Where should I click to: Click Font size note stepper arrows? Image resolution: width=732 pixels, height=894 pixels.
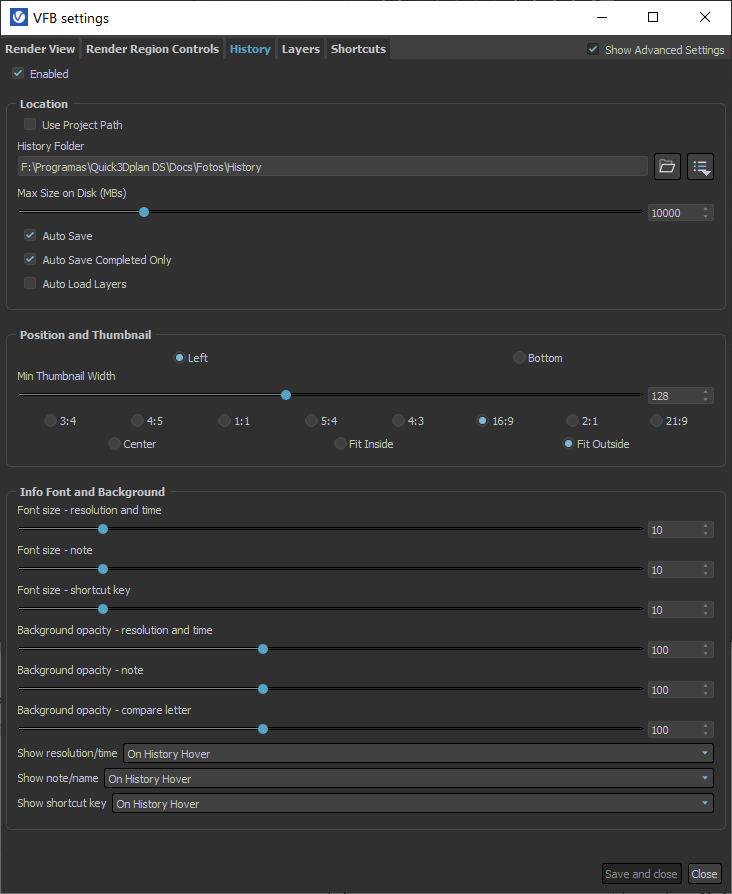pos(706,570)
